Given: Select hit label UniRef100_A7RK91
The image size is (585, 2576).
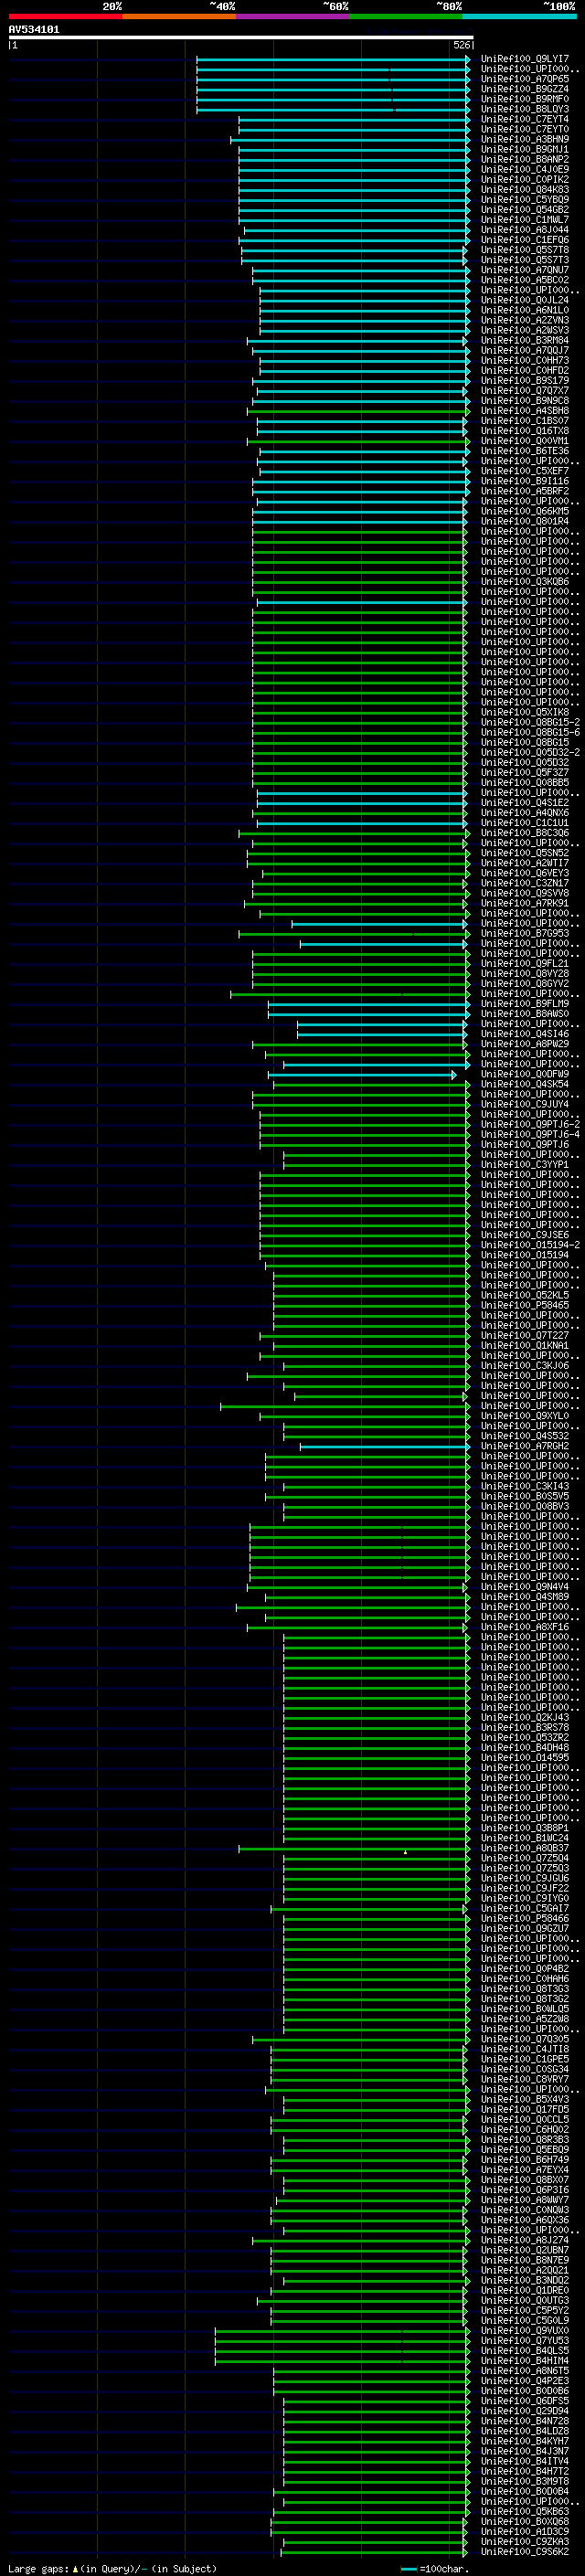Looking at the screenshot, I should point(525,904).
